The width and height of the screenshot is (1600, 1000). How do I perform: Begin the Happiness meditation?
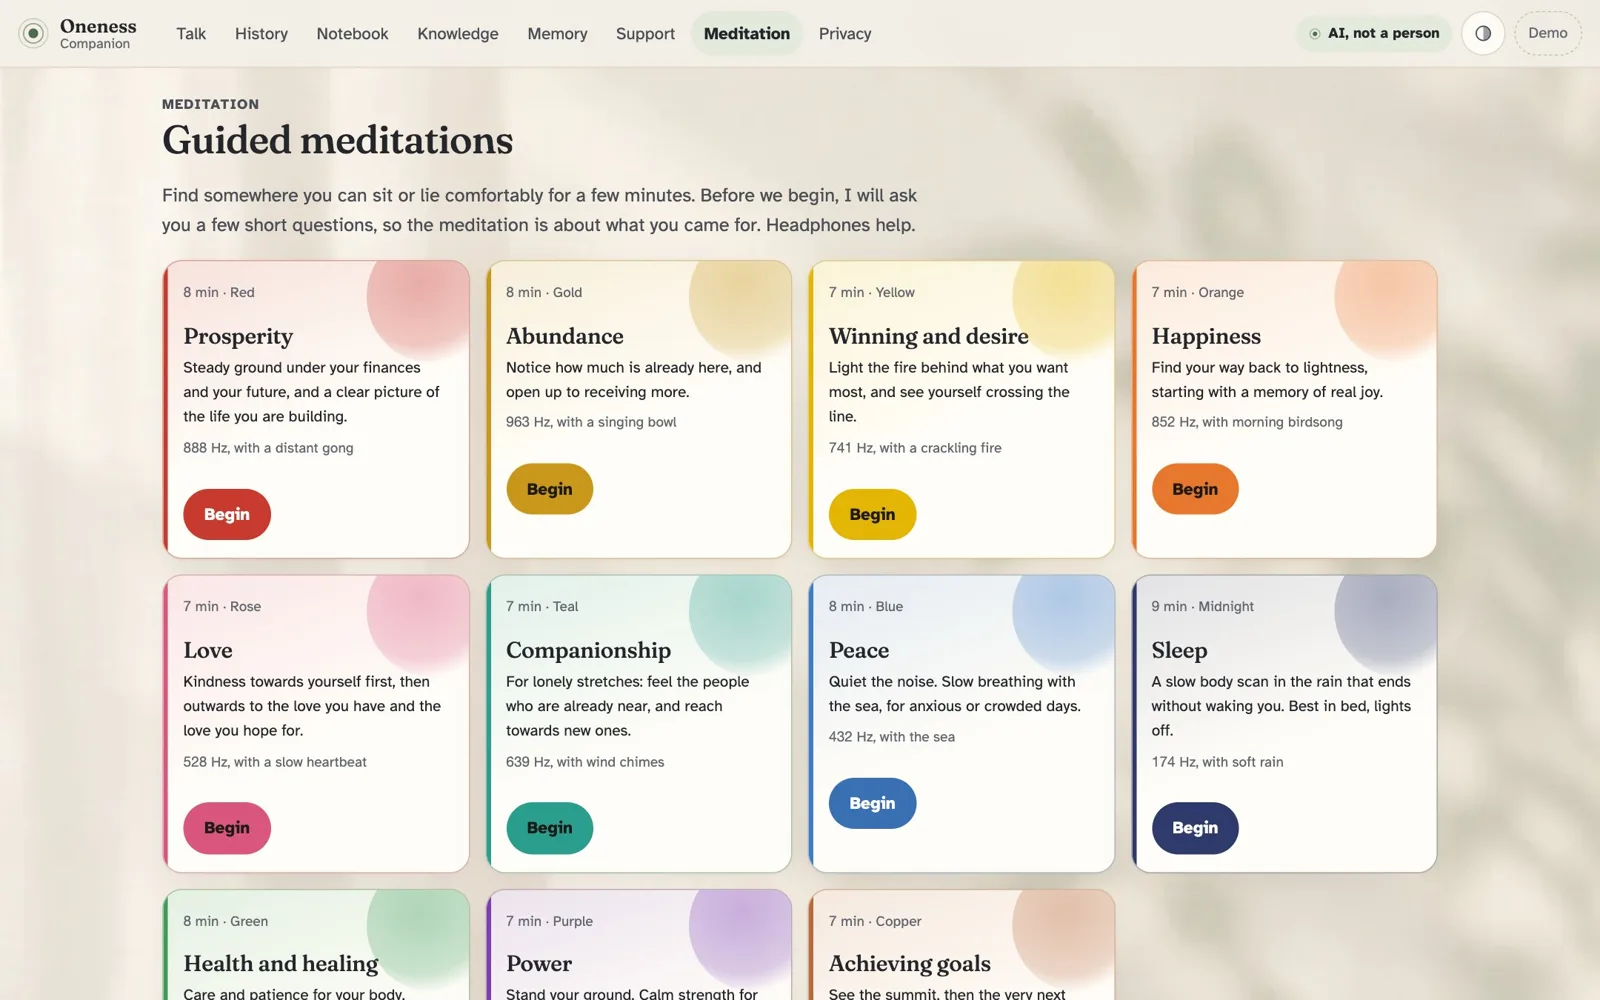coord(1195,489)
